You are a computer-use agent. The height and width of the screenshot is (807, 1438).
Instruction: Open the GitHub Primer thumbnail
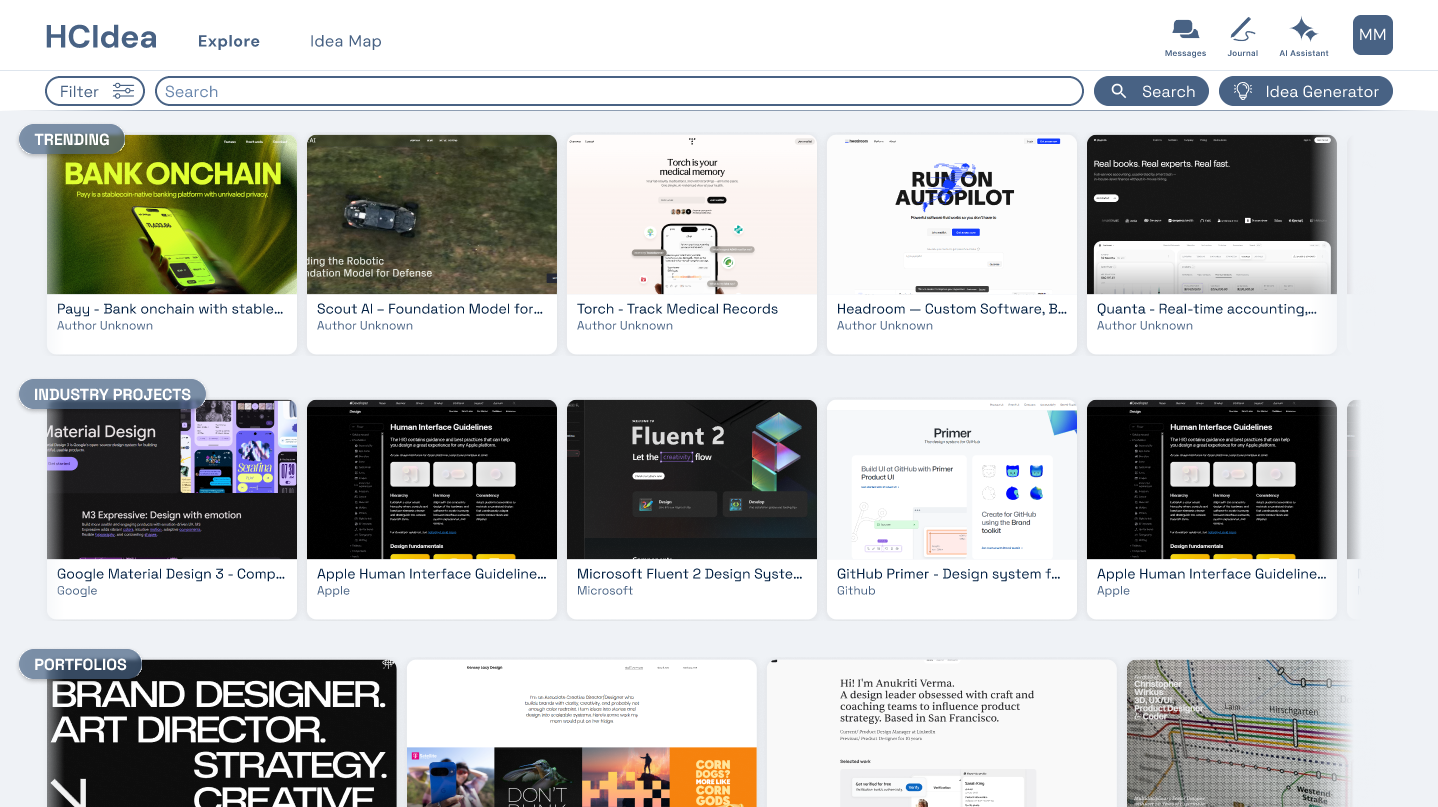(x=952, y=480)
